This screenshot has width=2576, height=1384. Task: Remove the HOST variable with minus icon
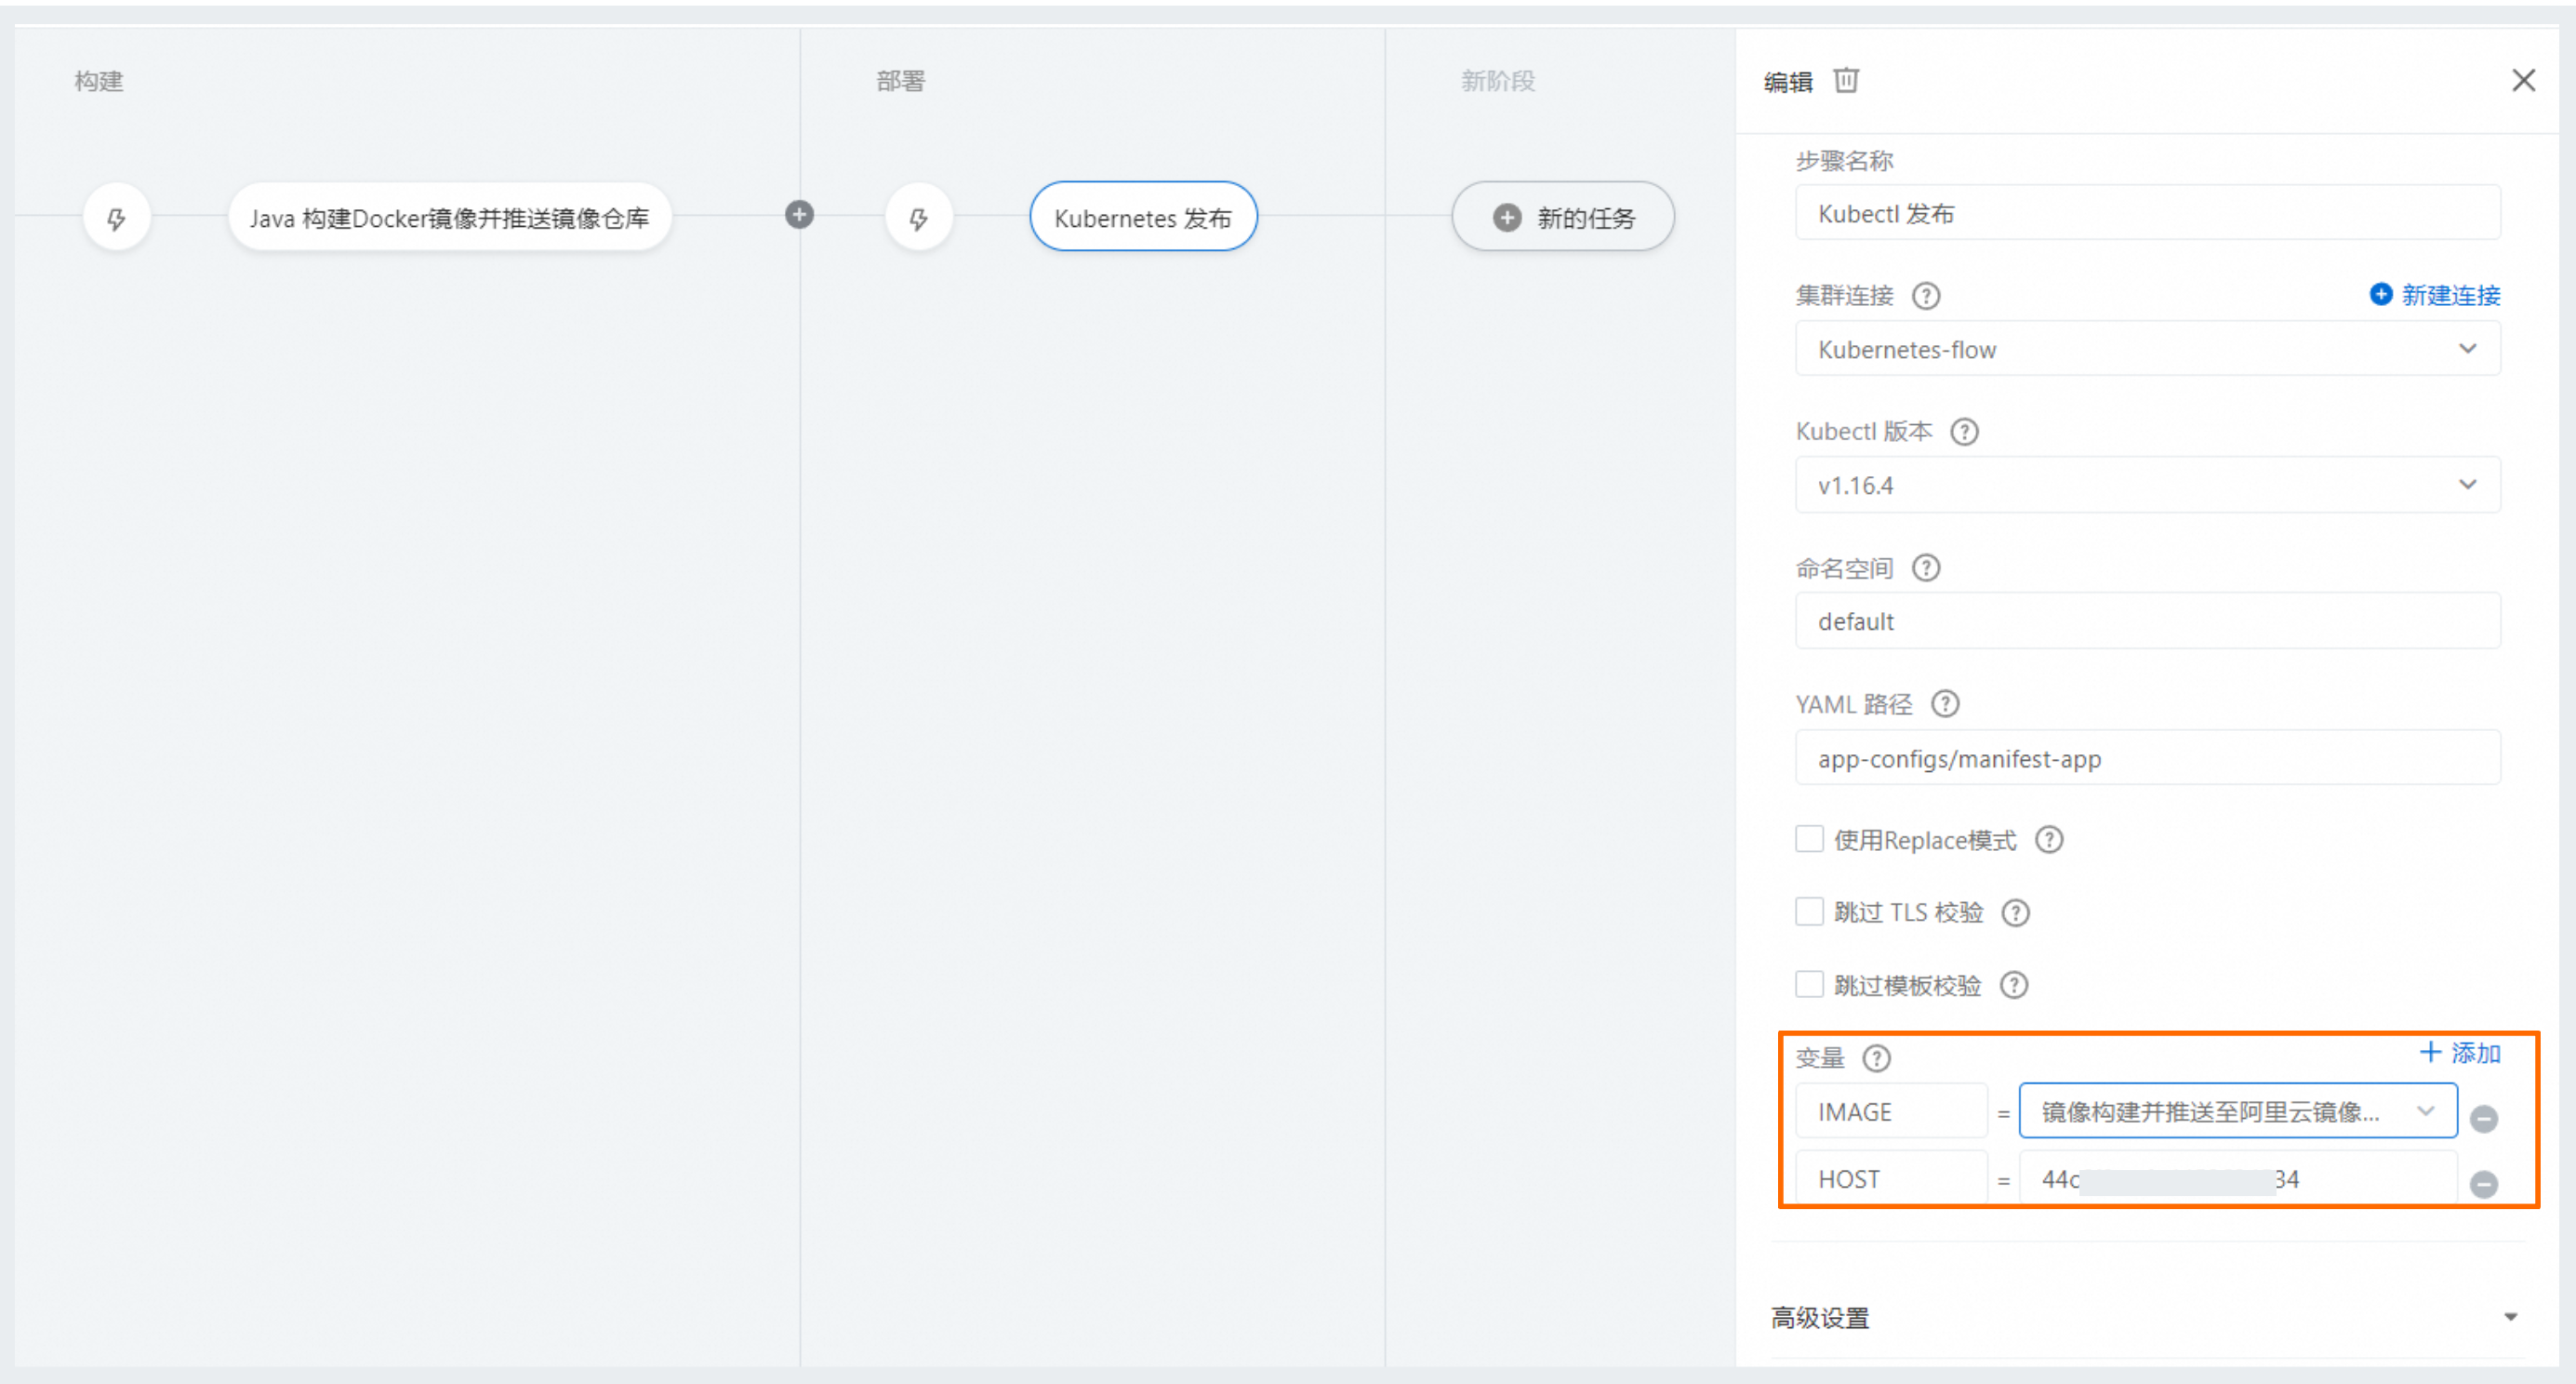(2484, 1185)
